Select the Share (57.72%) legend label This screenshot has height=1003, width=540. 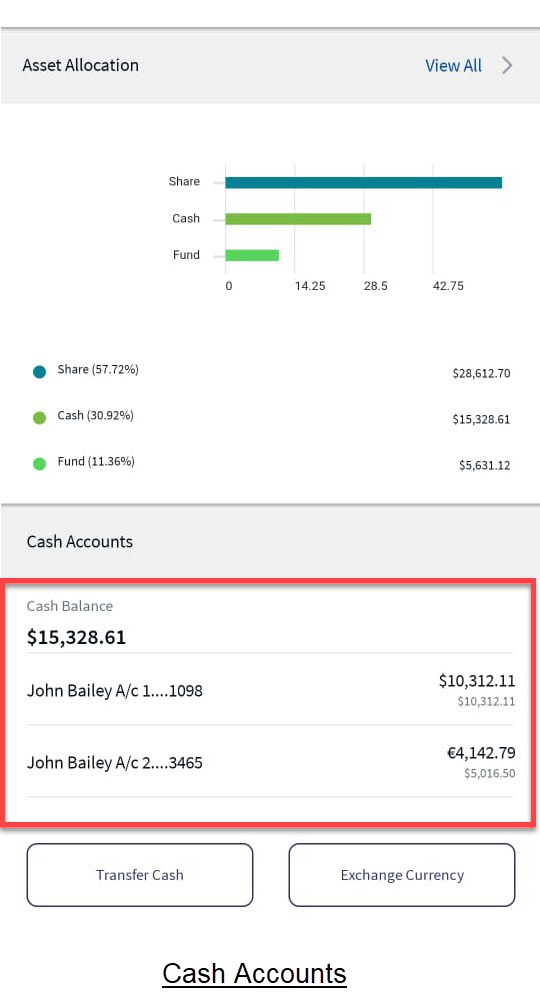[98, 370]
